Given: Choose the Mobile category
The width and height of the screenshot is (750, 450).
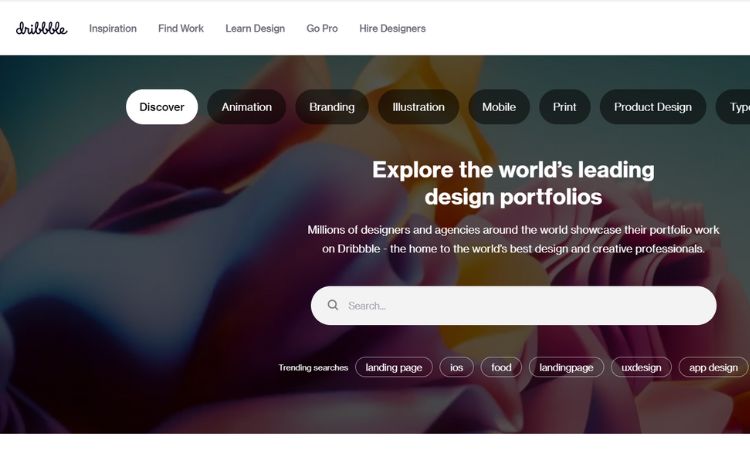Looking at the screenshot, I should (x=499, y=107).
